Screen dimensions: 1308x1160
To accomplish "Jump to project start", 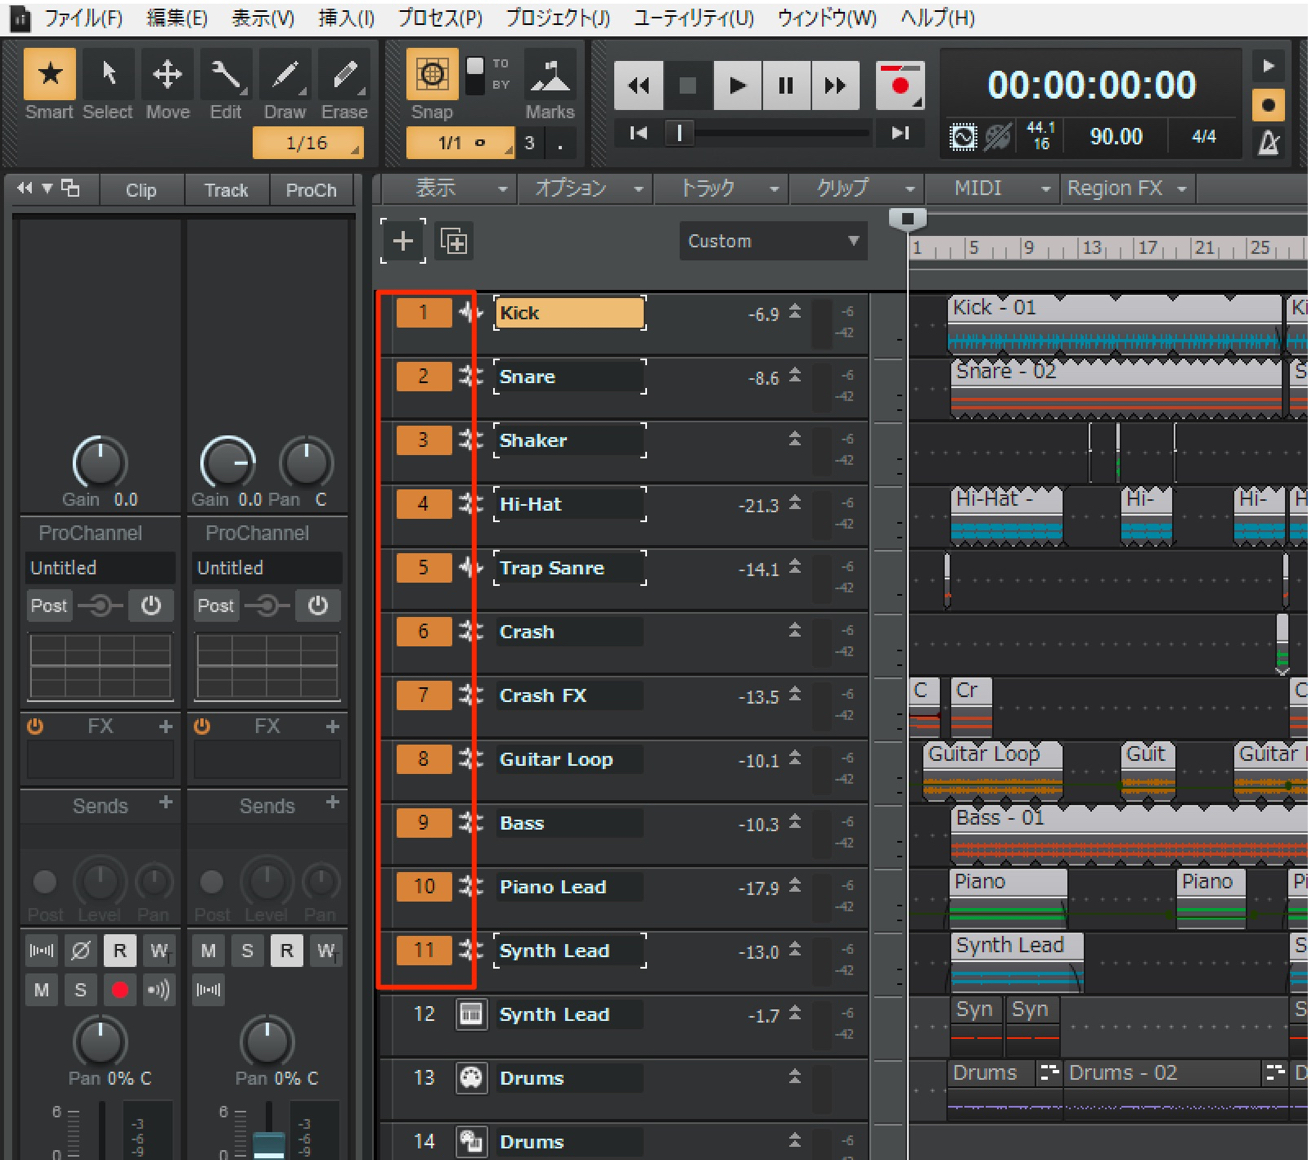I will point(638,132).
